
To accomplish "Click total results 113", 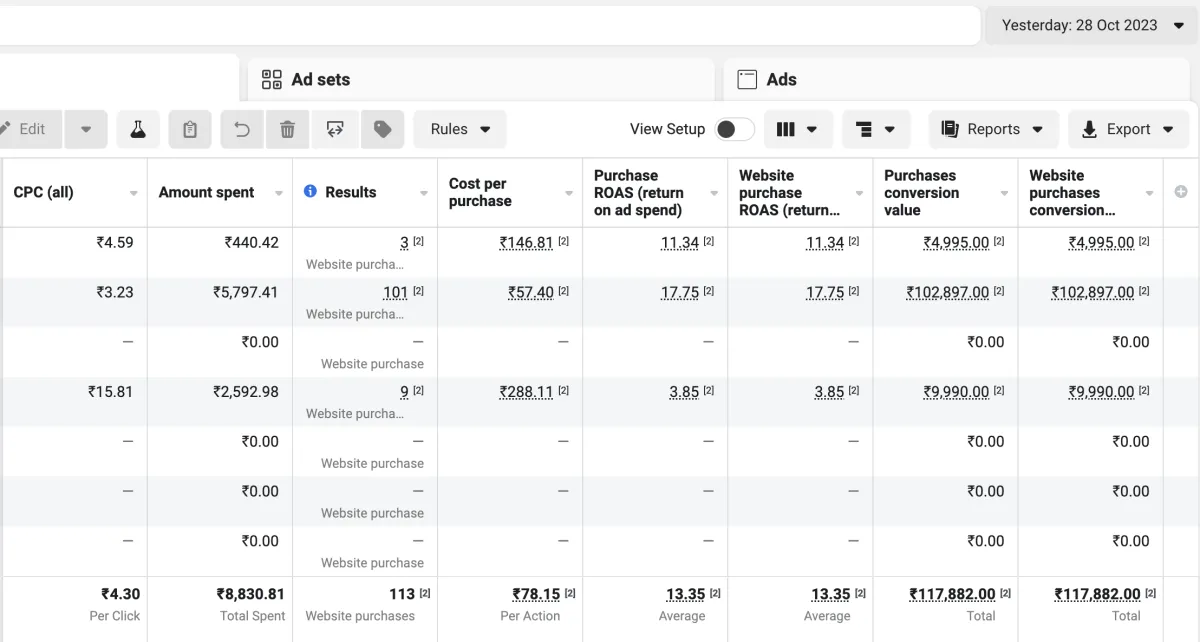I will tap(402, 594).
